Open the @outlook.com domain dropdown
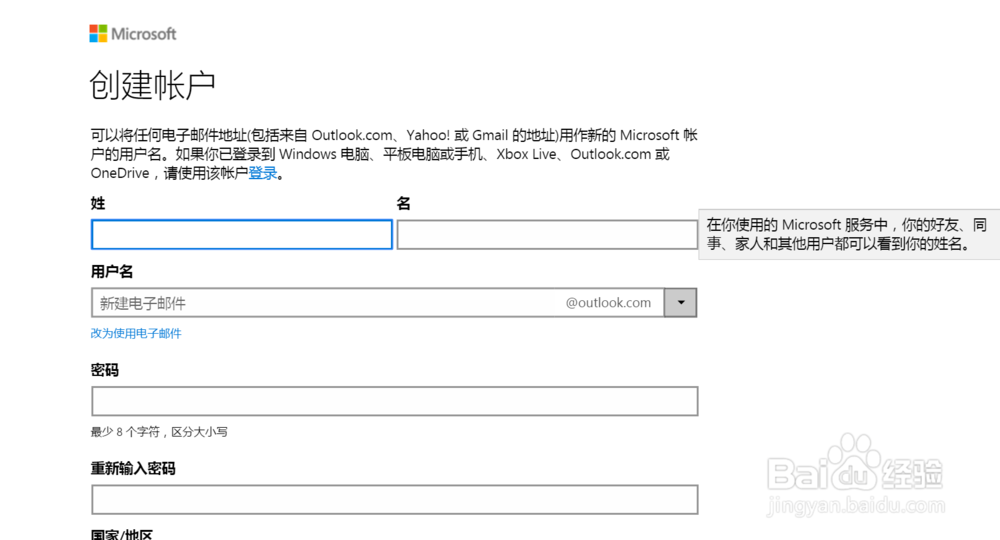Screen dimensions: 1000x540 tap(680, 303)
